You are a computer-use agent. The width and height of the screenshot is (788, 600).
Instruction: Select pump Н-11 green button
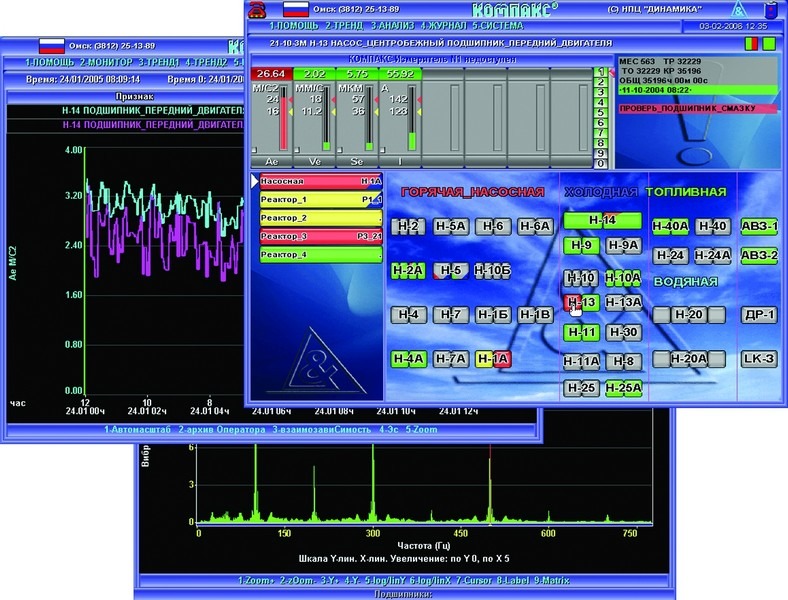(x=581, y=332)
